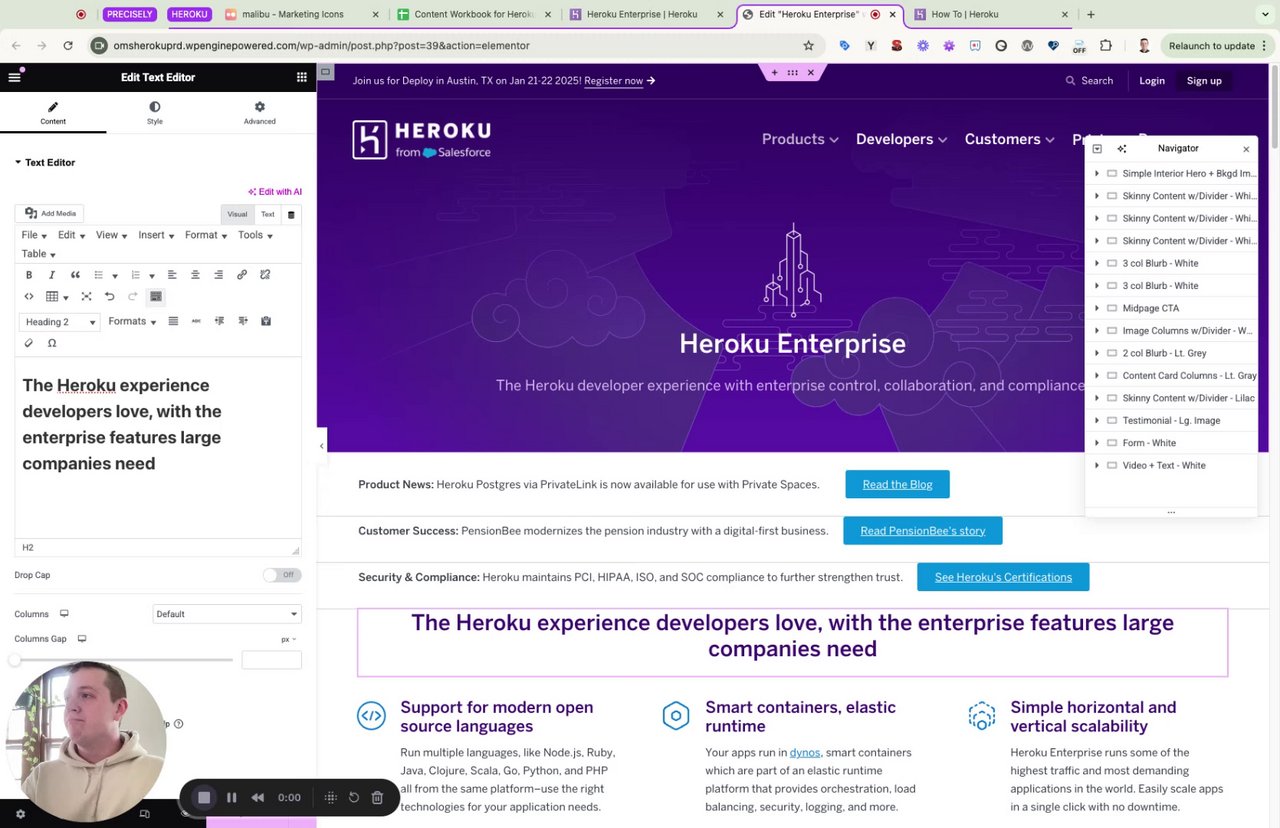
Task: Click the Columns Gap slider handle
Action: [x=15, y=660]
